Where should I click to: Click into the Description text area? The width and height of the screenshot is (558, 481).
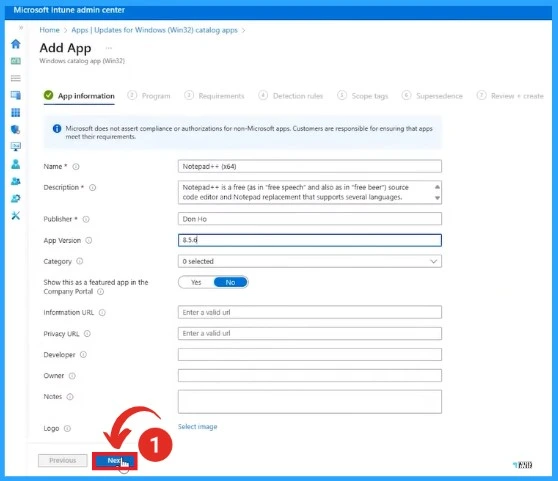pos(310,192)
